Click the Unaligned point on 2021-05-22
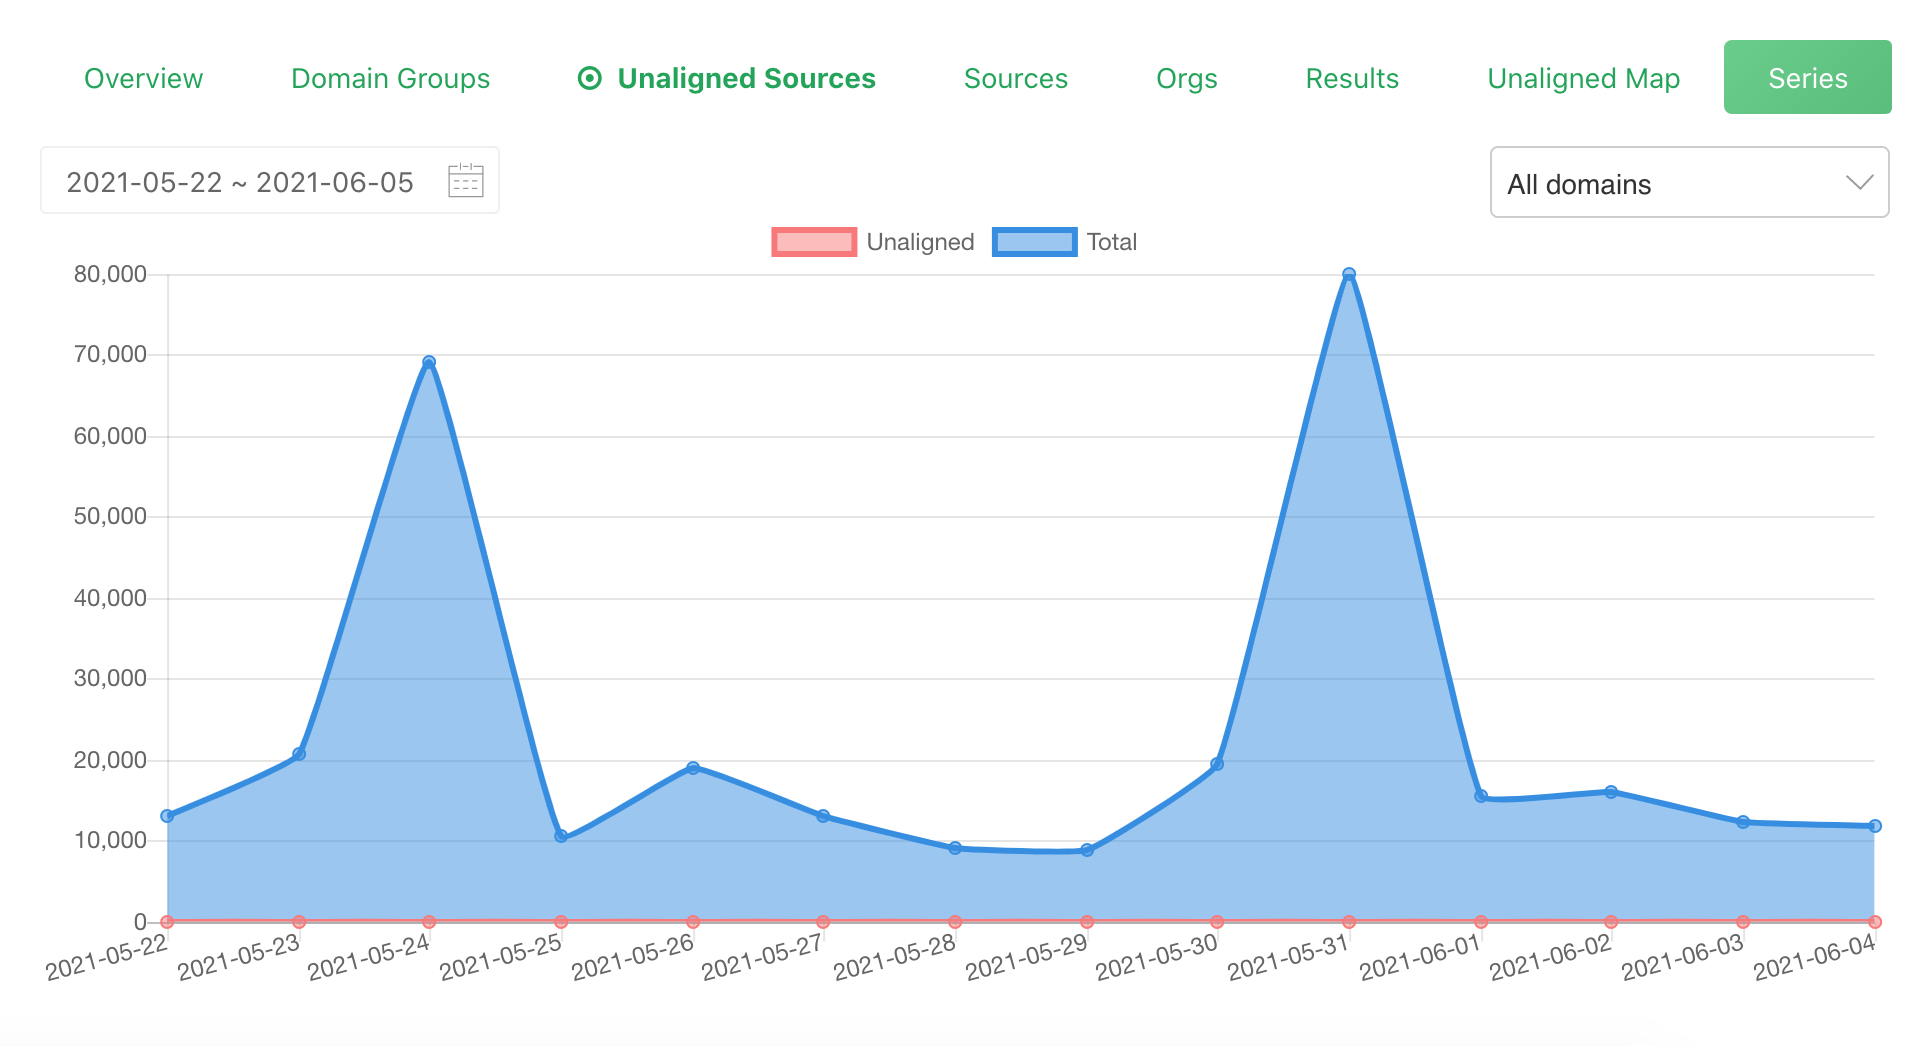1932x1046 pixels. [167, 921]
